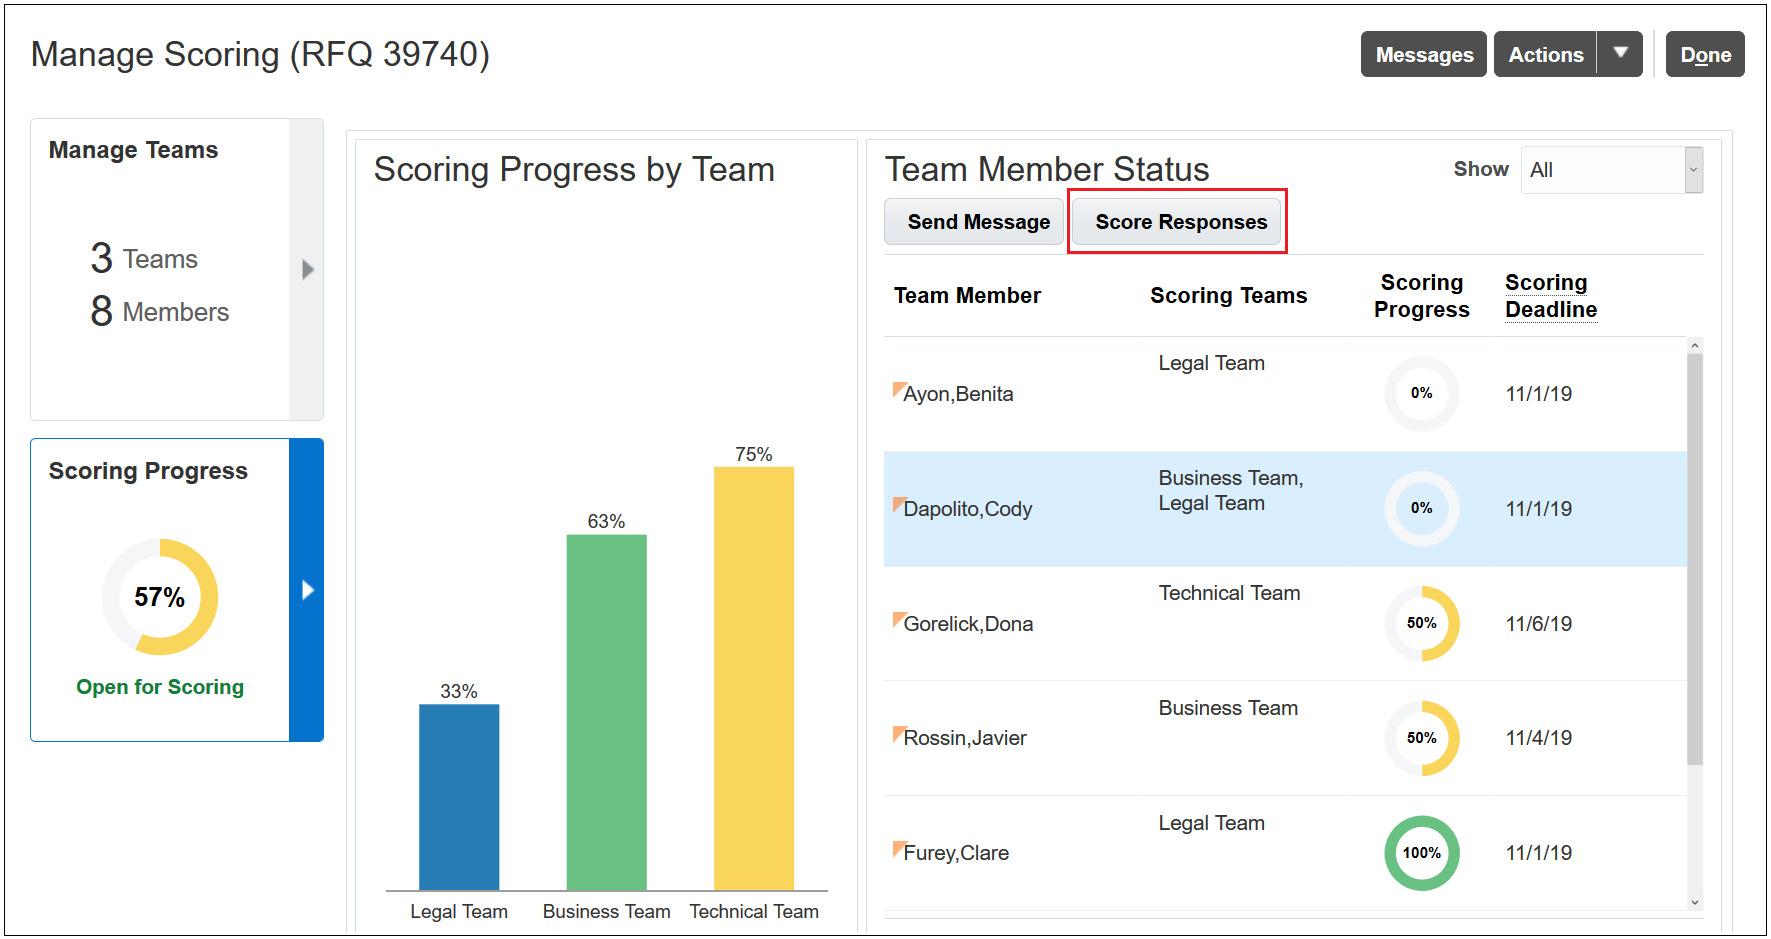
Task: Click the orange flag icon beside Dapolito,Cody
Action: pyautogui.click(x=898, y=504)
